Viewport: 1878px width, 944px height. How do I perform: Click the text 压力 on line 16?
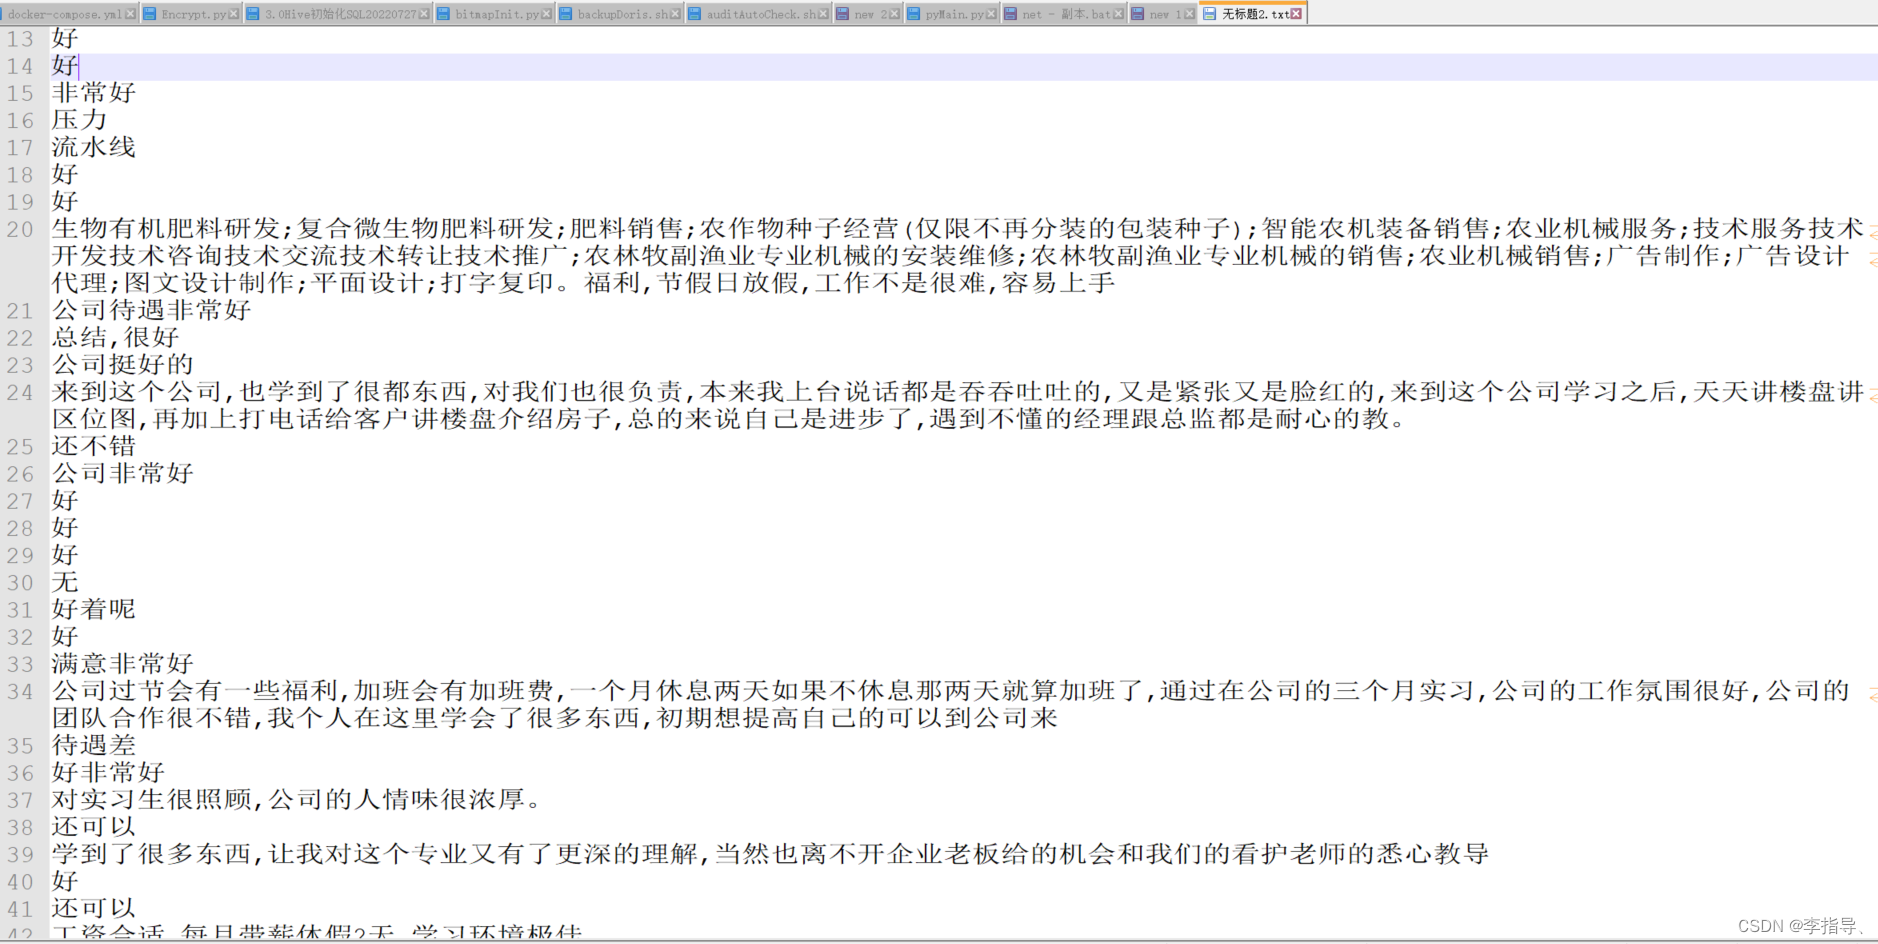[x=79, y=120]
